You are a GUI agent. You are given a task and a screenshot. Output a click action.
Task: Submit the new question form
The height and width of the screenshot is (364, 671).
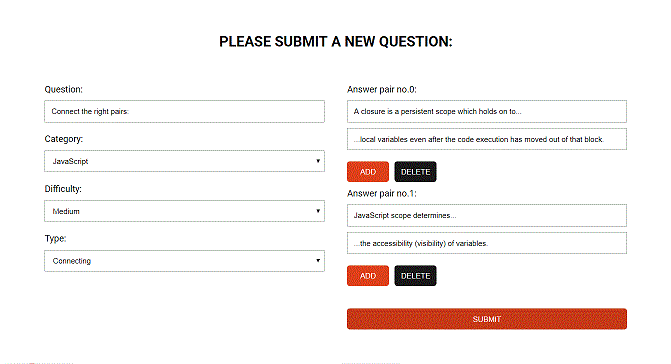click(487, 319)
